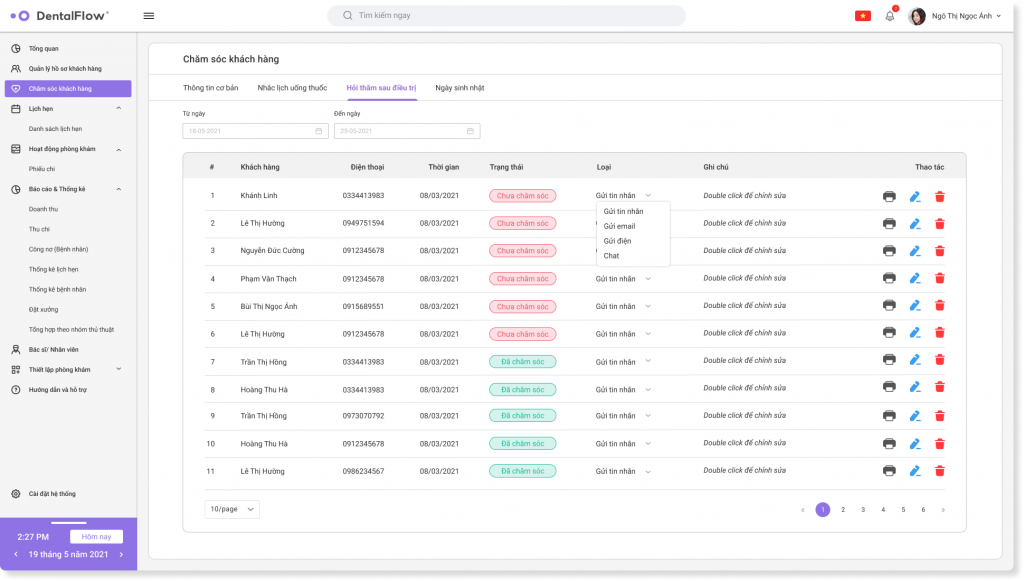Switch language via Vietnam flag icon

(x=863, y=16)
